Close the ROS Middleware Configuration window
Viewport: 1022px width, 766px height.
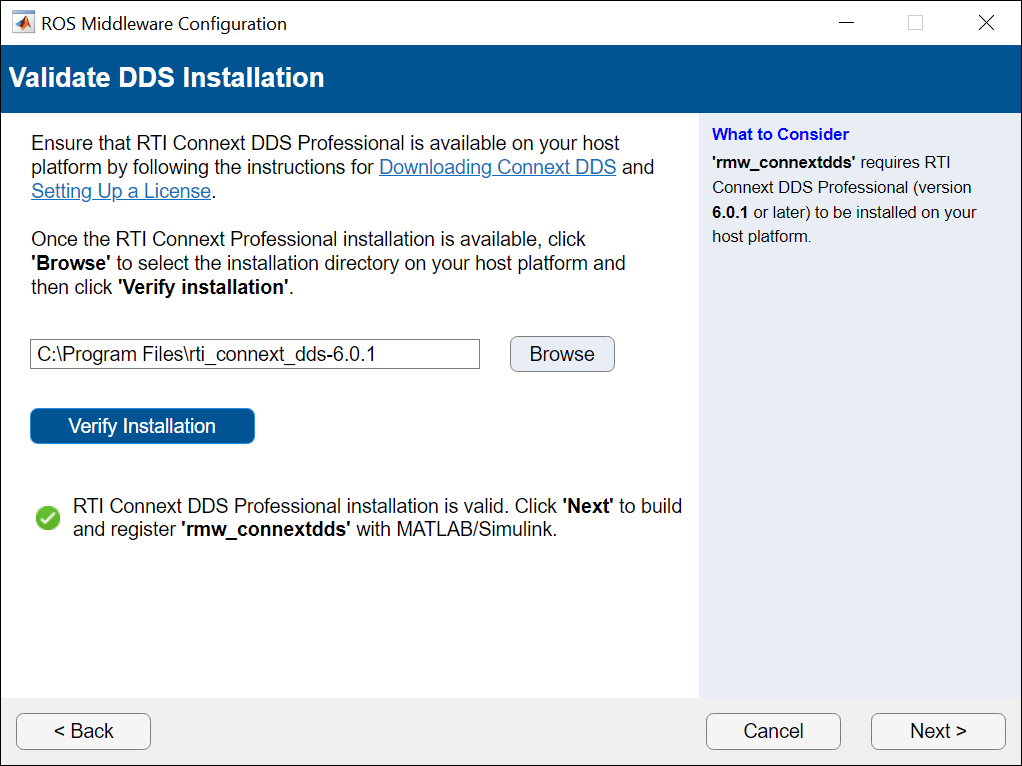click(986, 23)
